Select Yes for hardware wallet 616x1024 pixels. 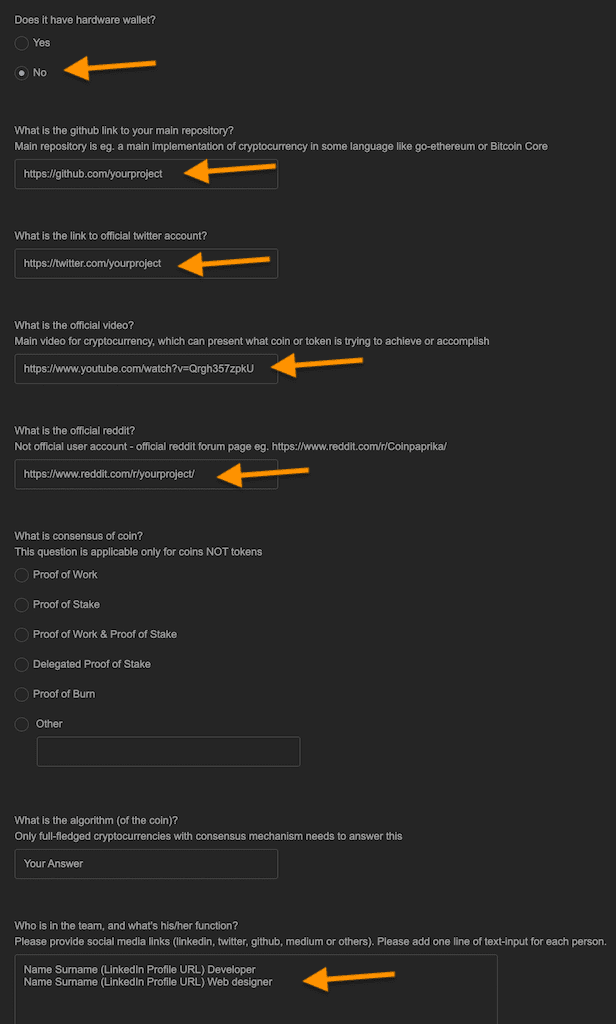point(22,43)
